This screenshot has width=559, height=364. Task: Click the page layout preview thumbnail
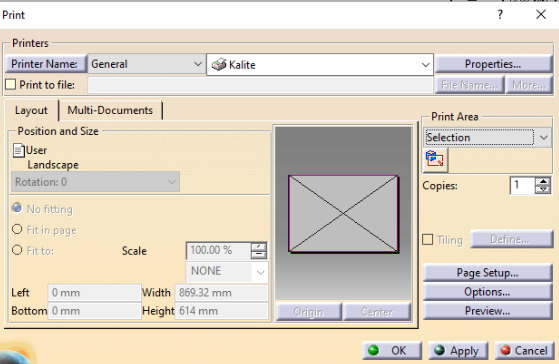[343, 214]
